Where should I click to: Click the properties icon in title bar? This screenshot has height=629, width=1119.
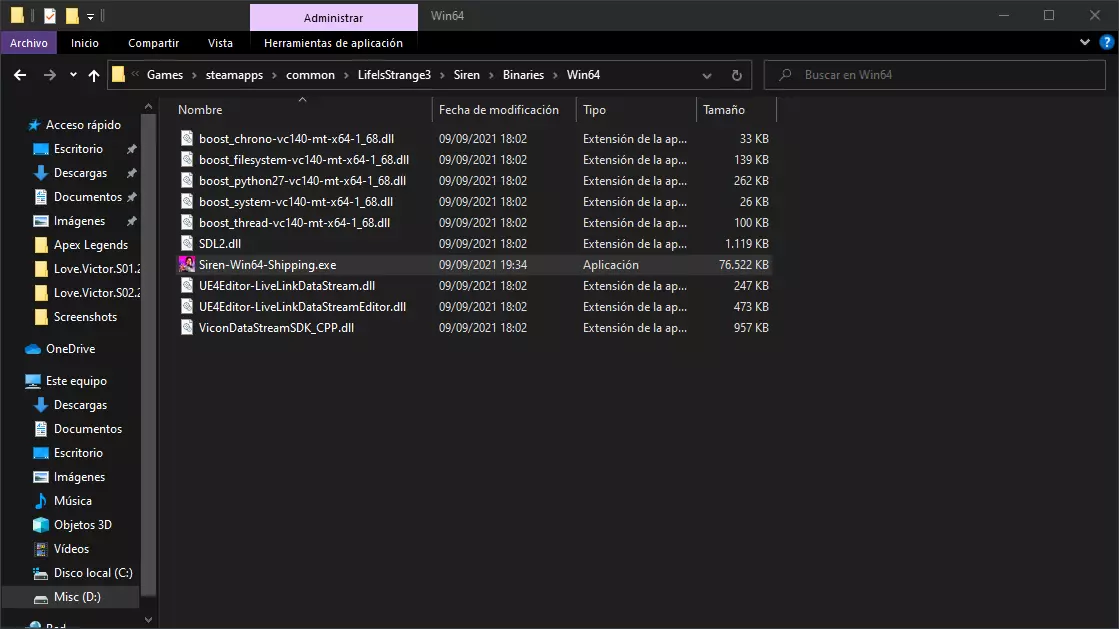(50, 16)
